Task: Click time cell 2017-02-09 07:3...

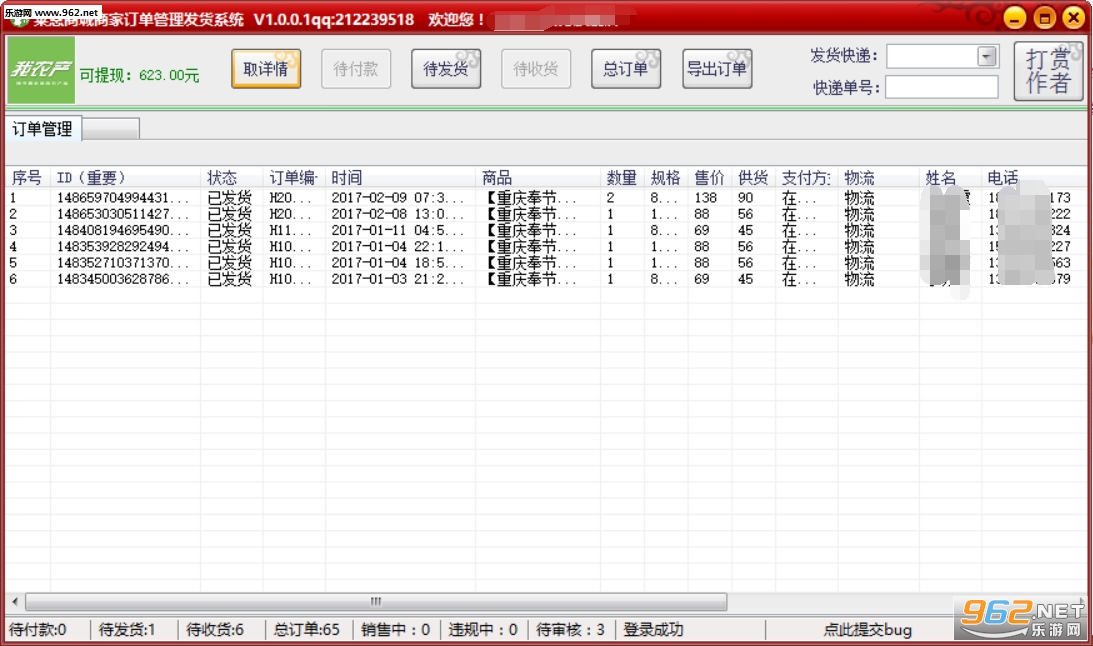Action: click(397, 198)
